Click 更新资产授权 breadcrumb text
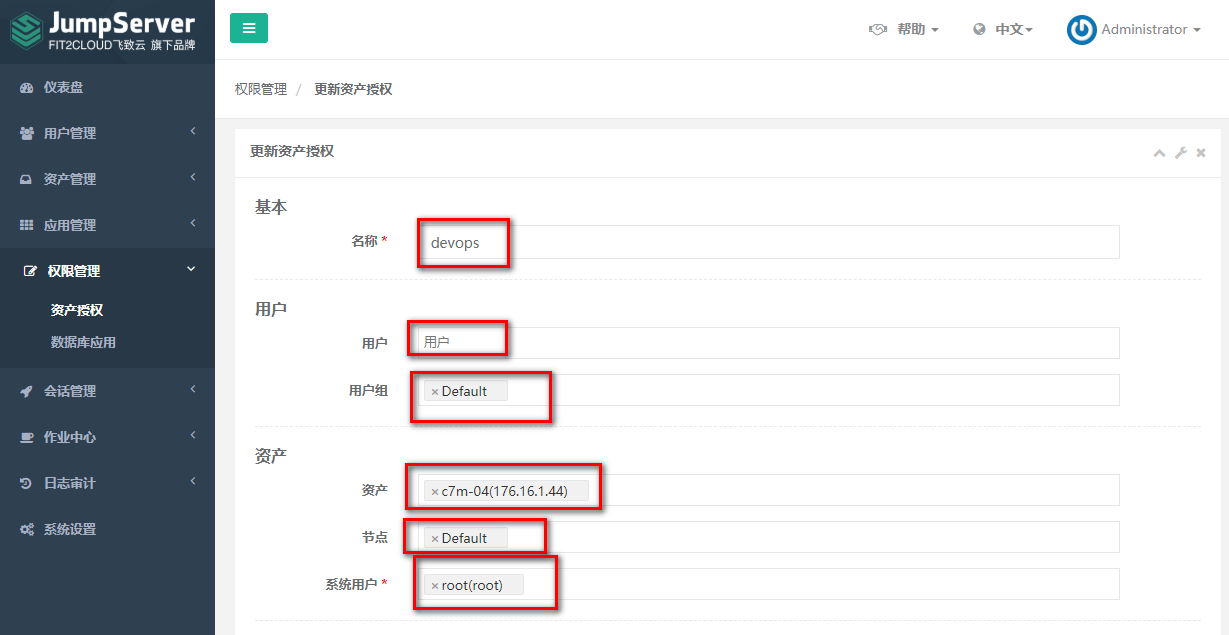Screen dimensions: 1229x635 click(353, 89)
